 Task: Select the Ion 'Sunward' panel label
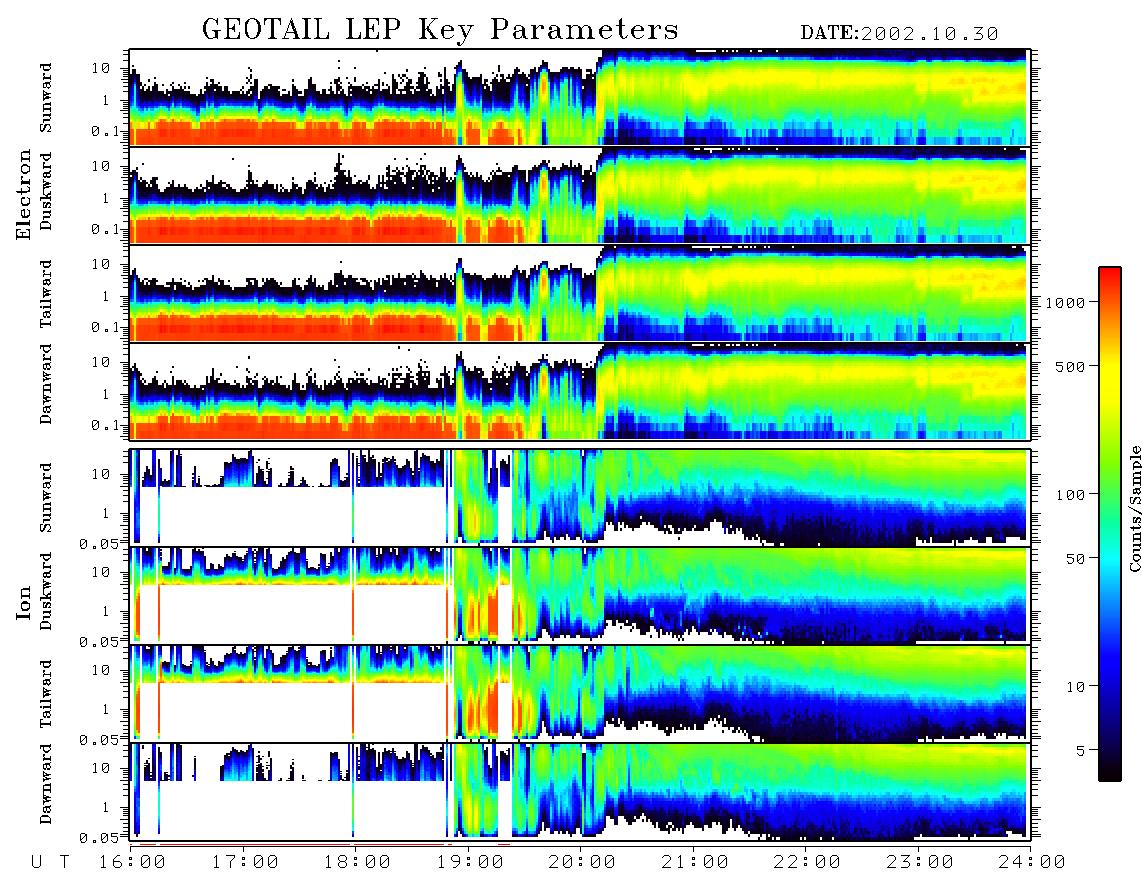[x=46, y=497]
